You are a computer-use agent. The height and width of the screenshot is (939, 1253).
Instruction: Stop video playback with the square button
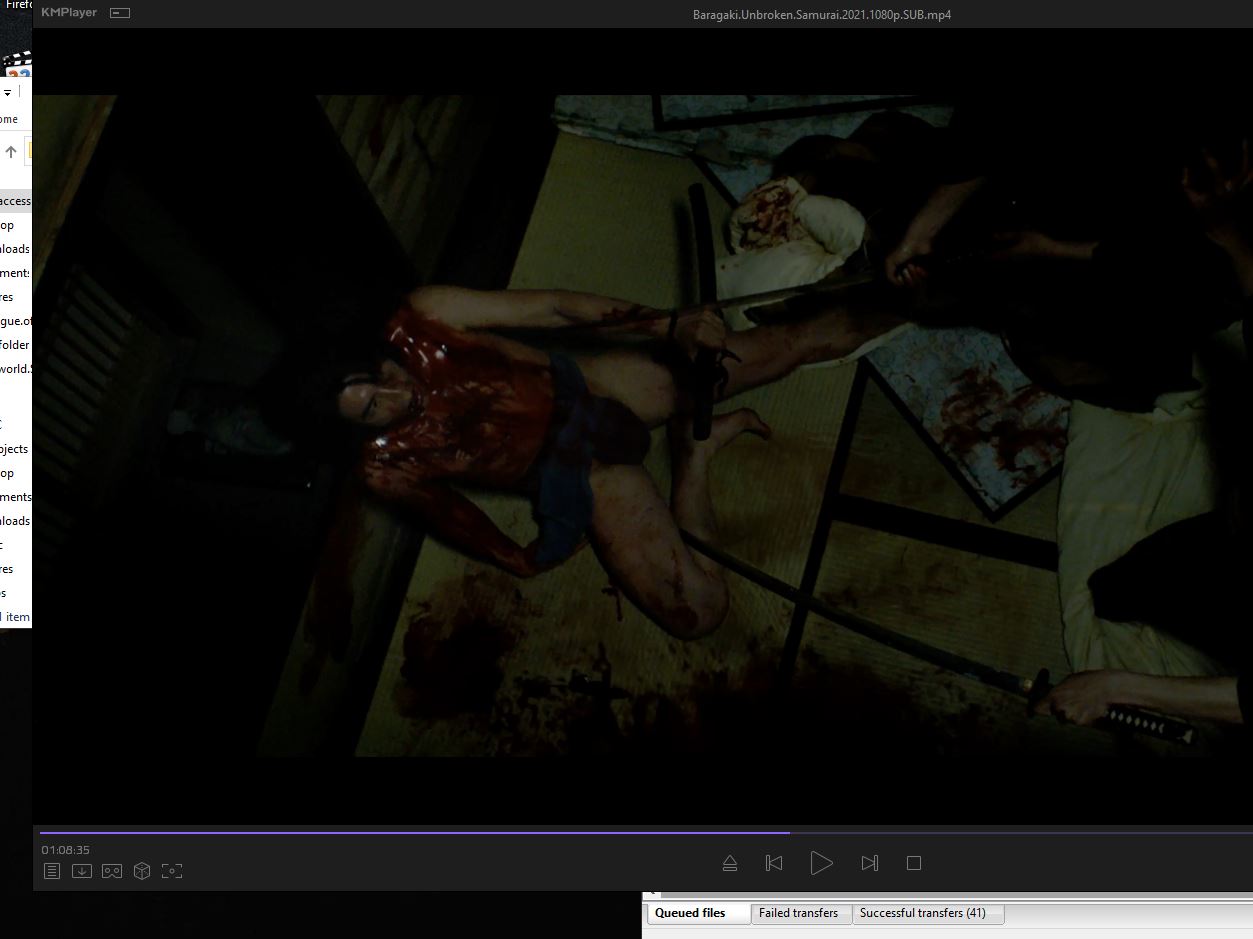click(x=913, y=863)
